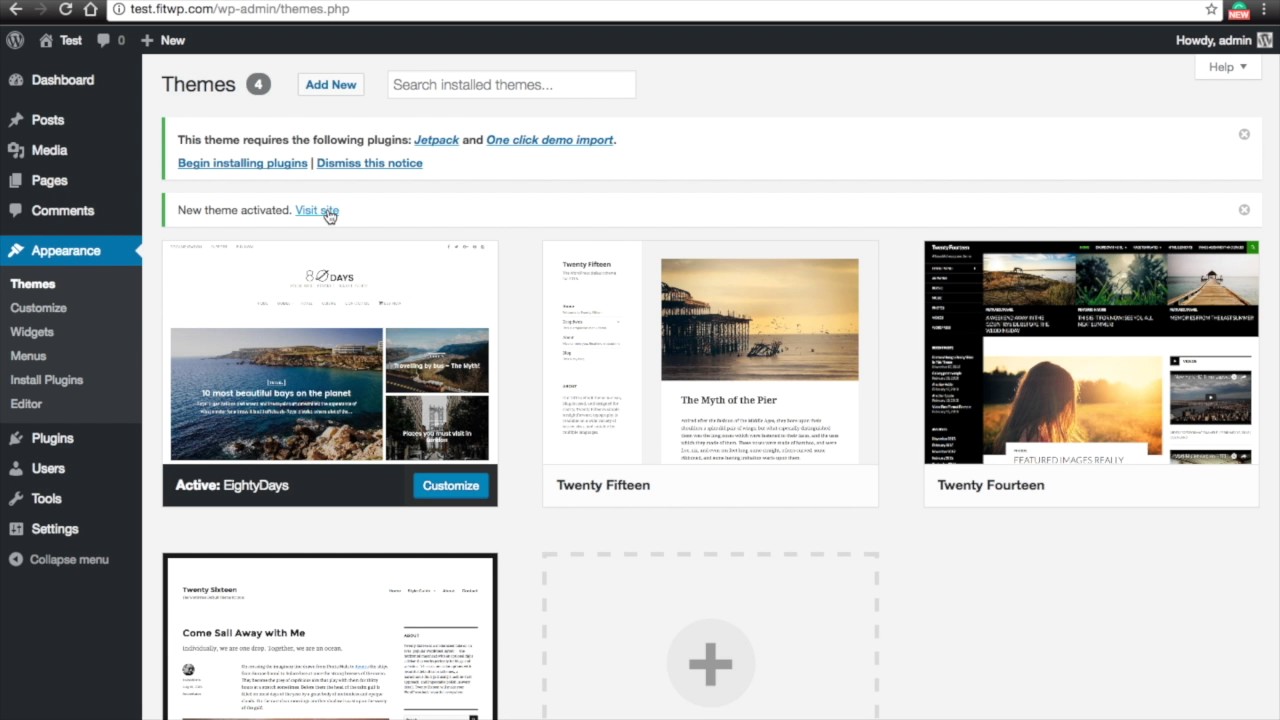Screen dimensions: 1280x720
Task: Click the Appearance paintbrush icon
Action: click(16, 250)
